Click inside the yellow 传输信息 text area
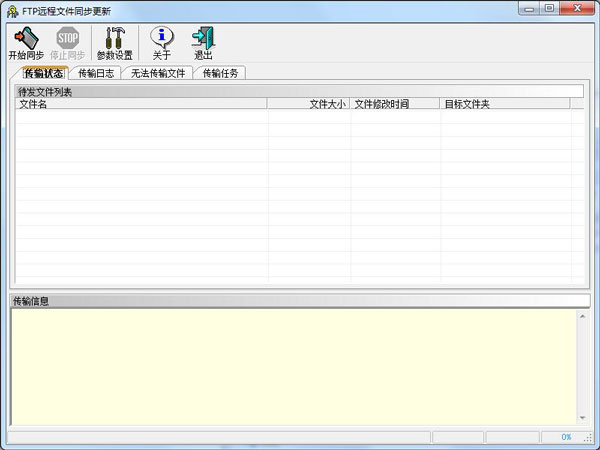 pos(294,367)
